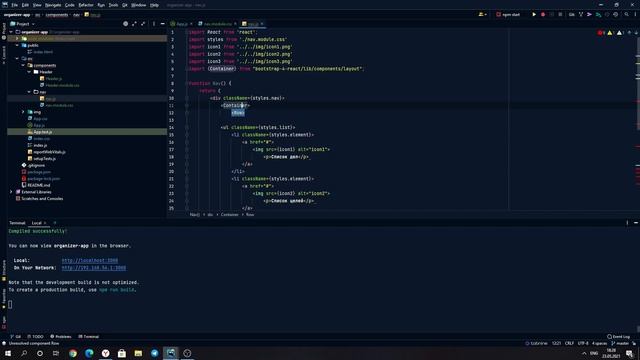Open the On Your Network URL link
The width and height of the screenshot is (640, 360).
pos(94,268)
